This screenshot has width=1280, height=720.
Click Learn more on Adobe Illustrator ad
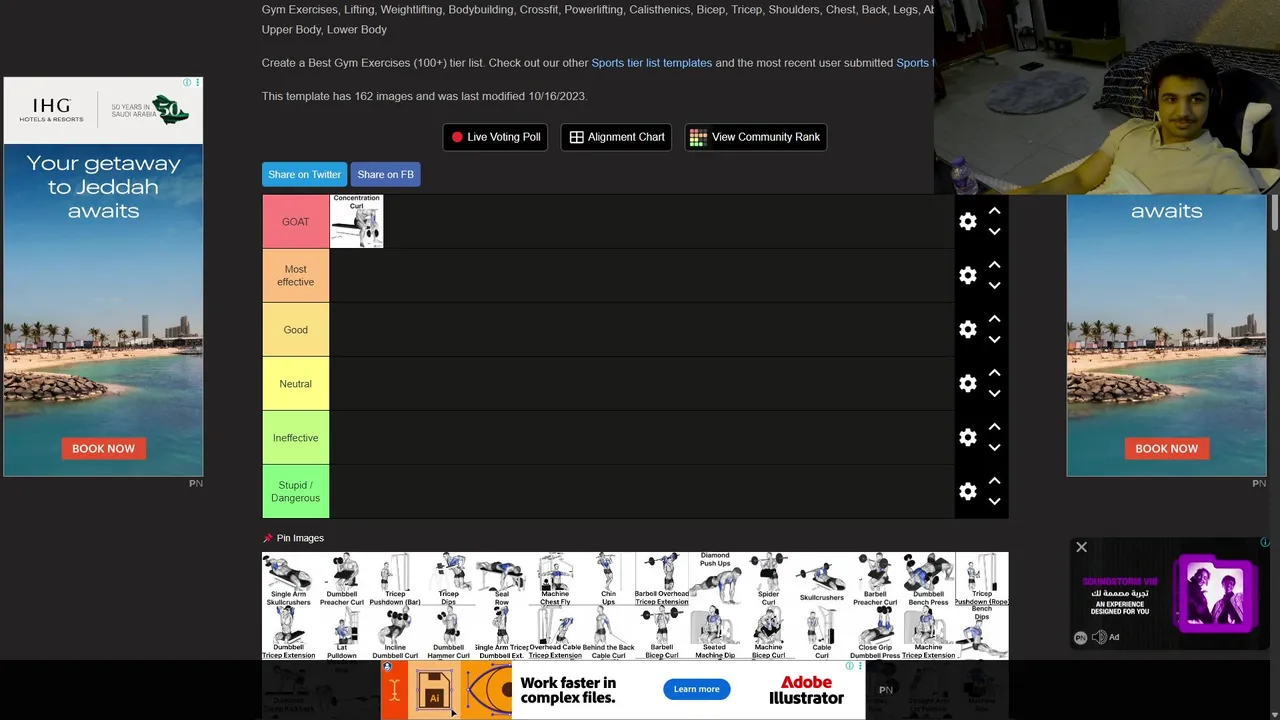coord(696,689)
